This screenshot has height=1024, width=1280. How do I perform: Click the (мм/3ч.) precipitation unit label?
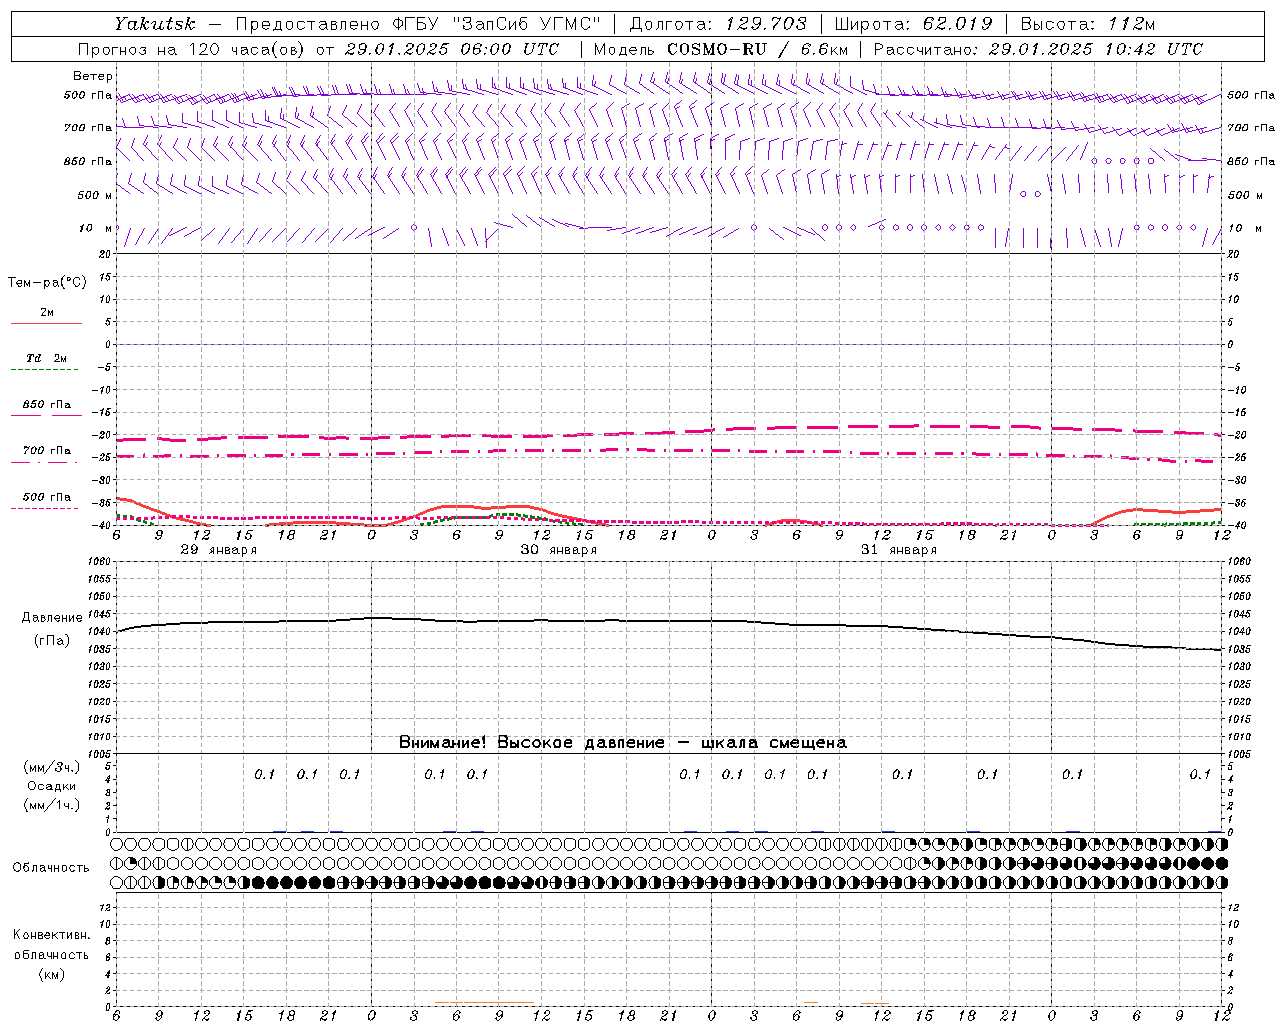tap(52, 767)
